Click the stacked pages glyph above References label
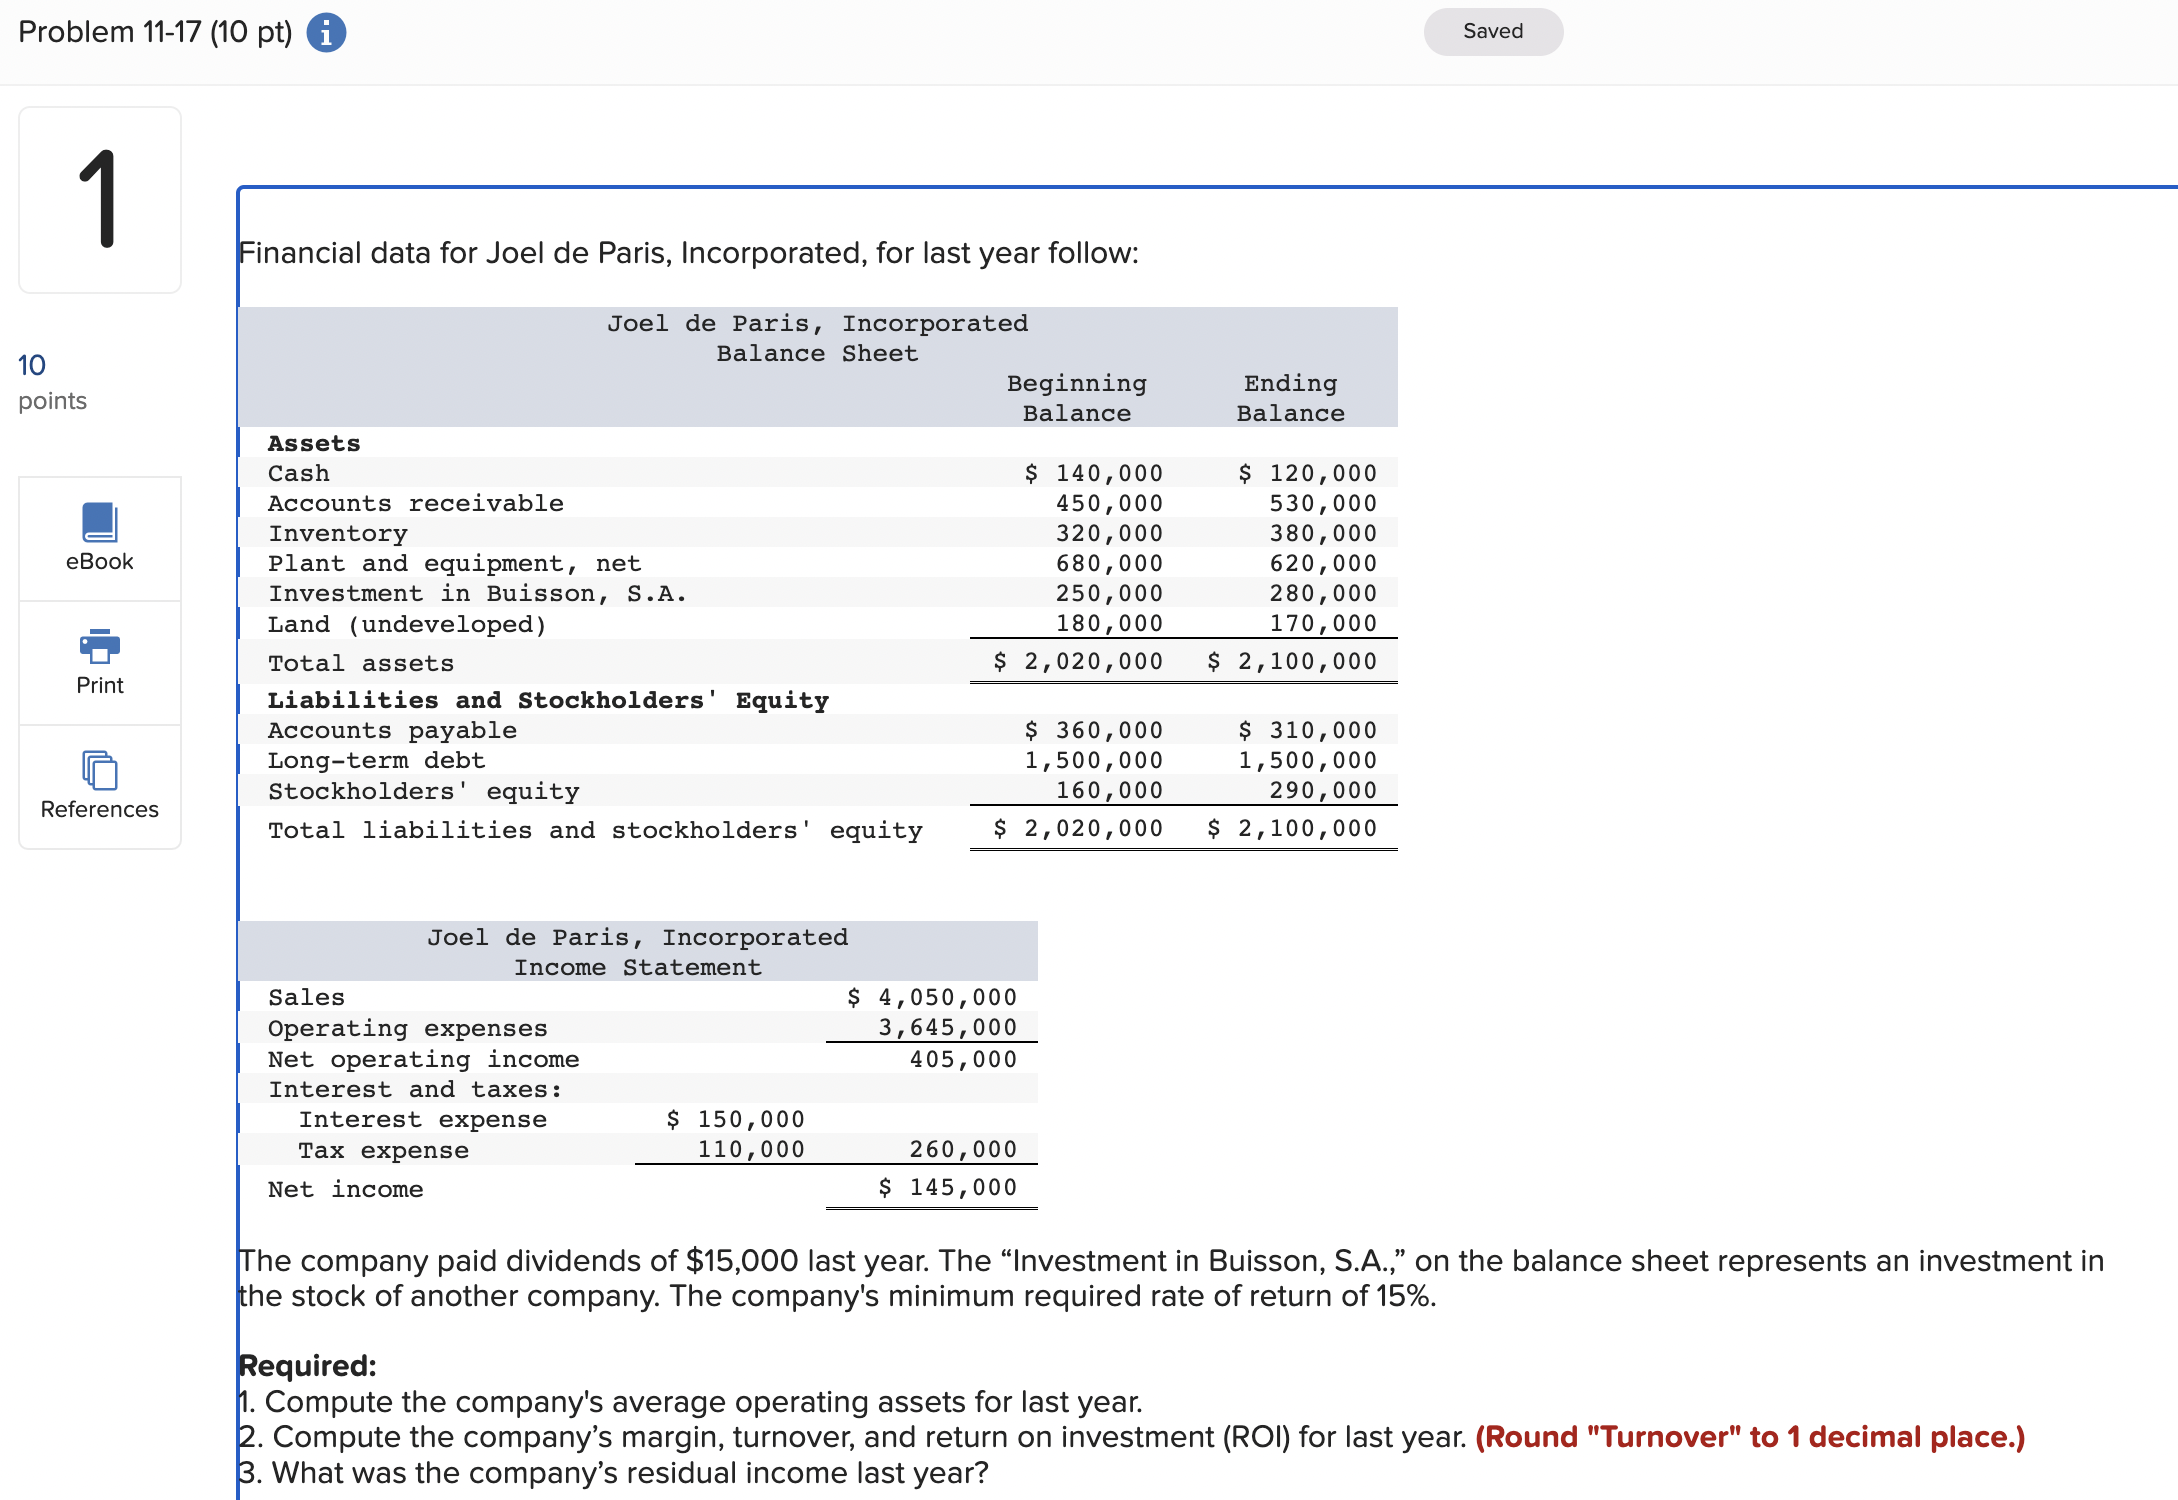Screen dimensions: 2178x1500 click(x=99, y=770)
